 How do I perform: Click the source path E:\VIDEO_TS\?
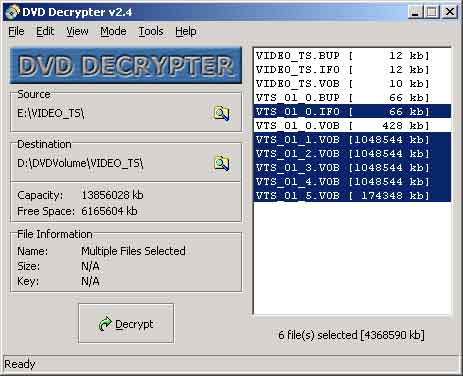click(51, 114)
